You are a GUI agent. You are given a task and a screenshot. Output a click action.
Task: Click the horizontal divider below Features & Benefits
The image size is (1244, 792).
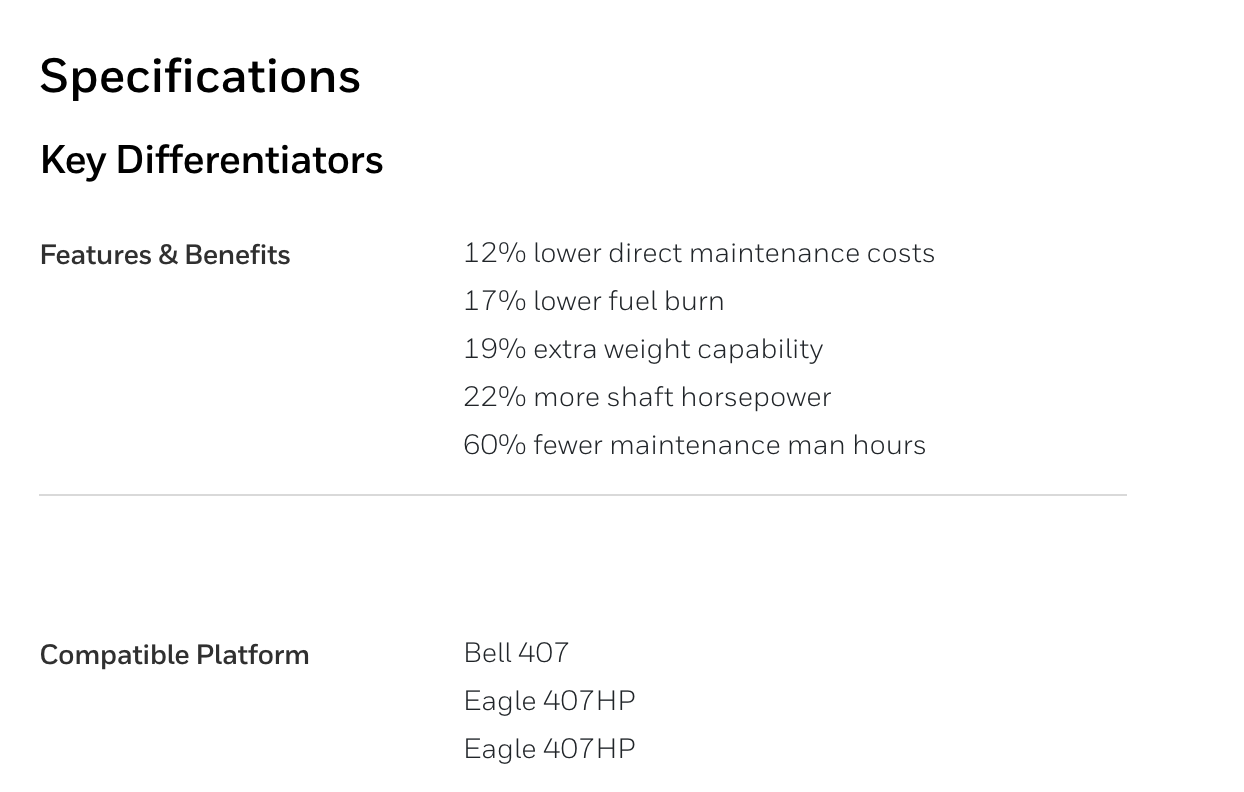[583, 494]
